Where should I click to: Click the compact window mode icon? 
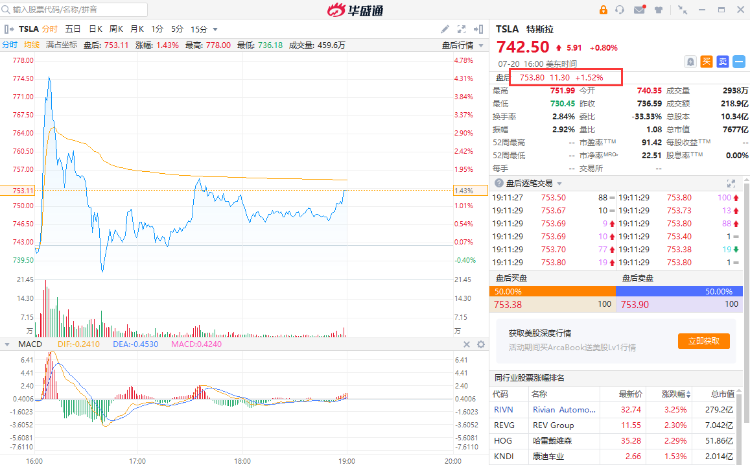click(683, 10)
